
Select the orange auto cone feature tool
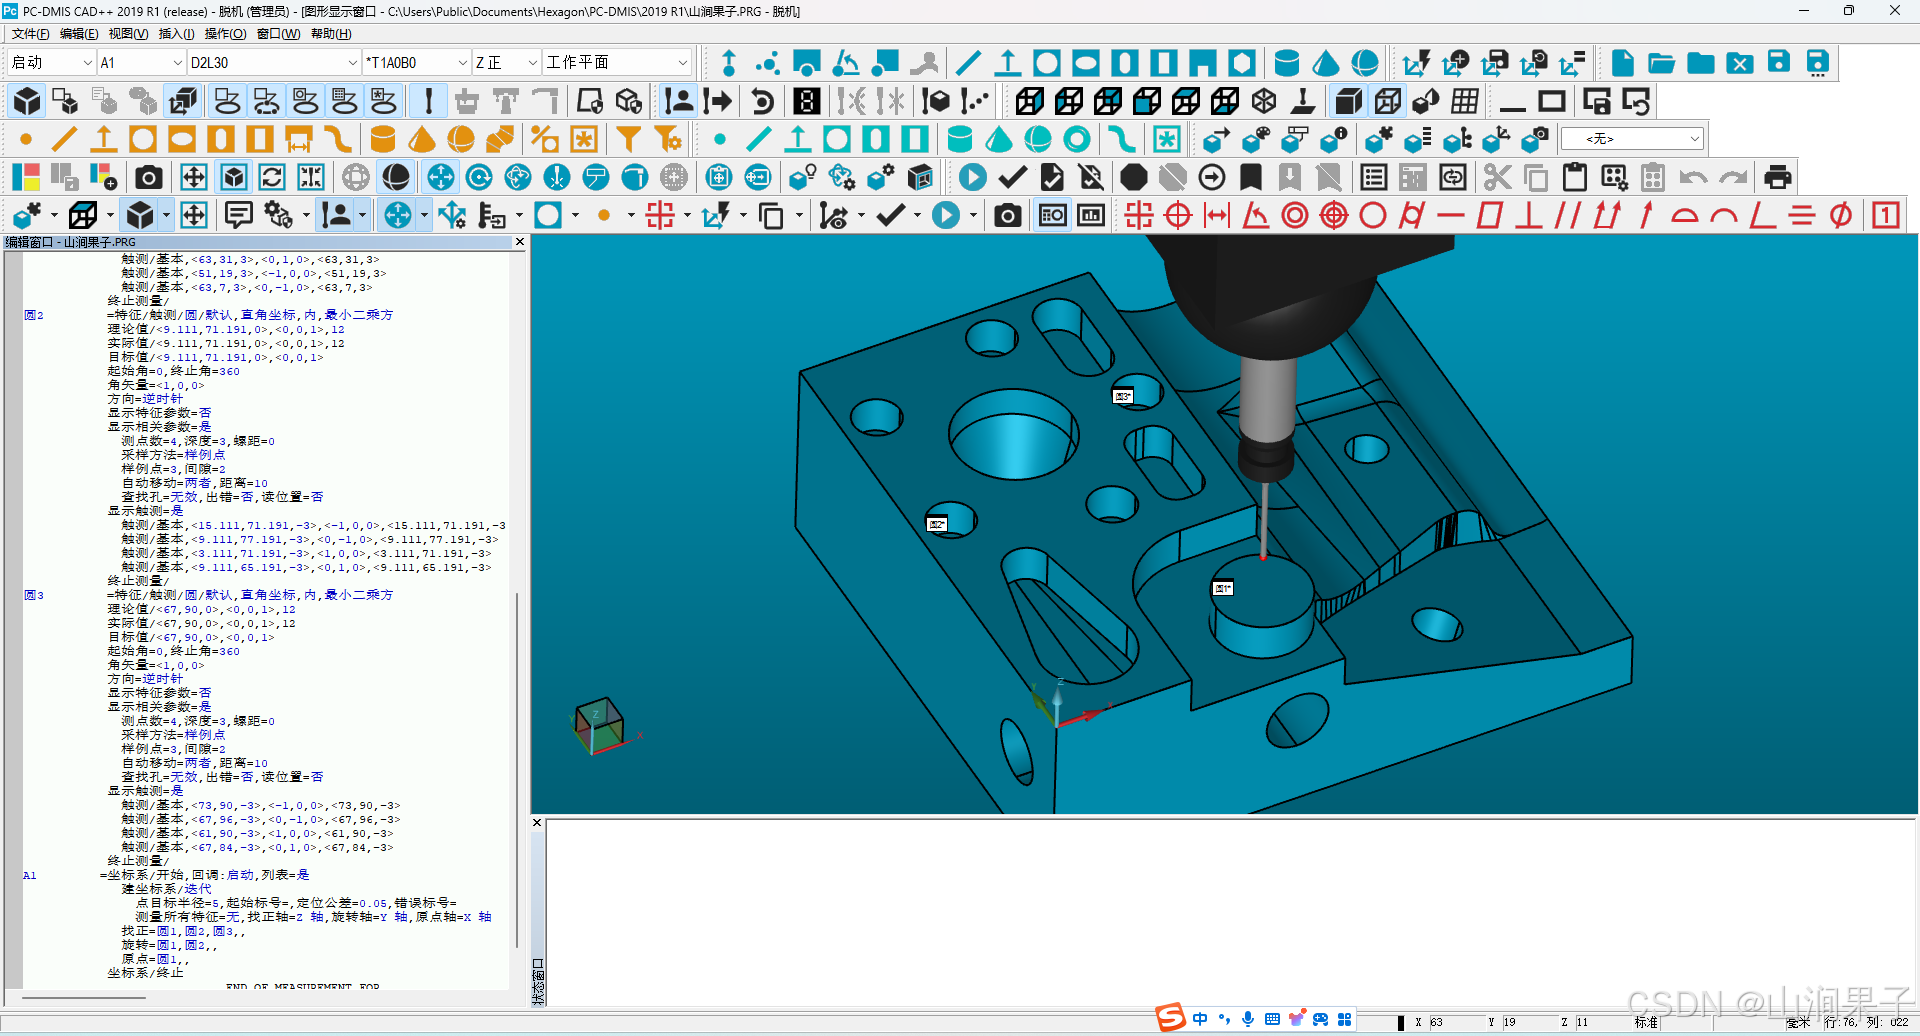pos(421,139)
